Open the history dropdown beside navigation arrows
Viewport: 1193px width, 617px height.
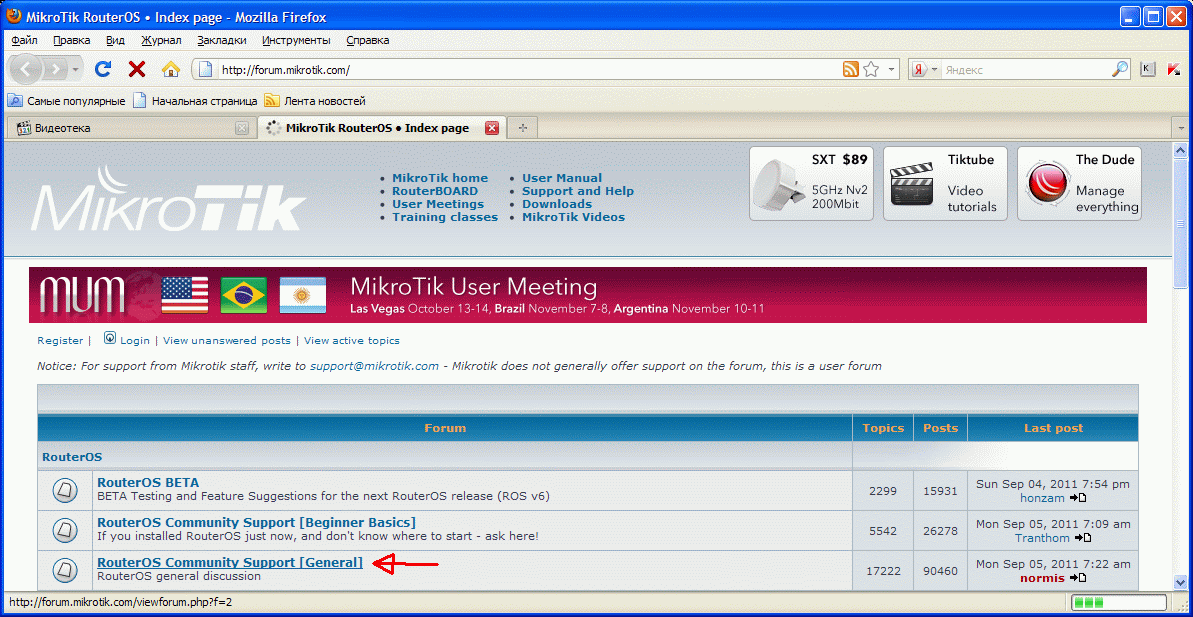click(x=75, y=69)
